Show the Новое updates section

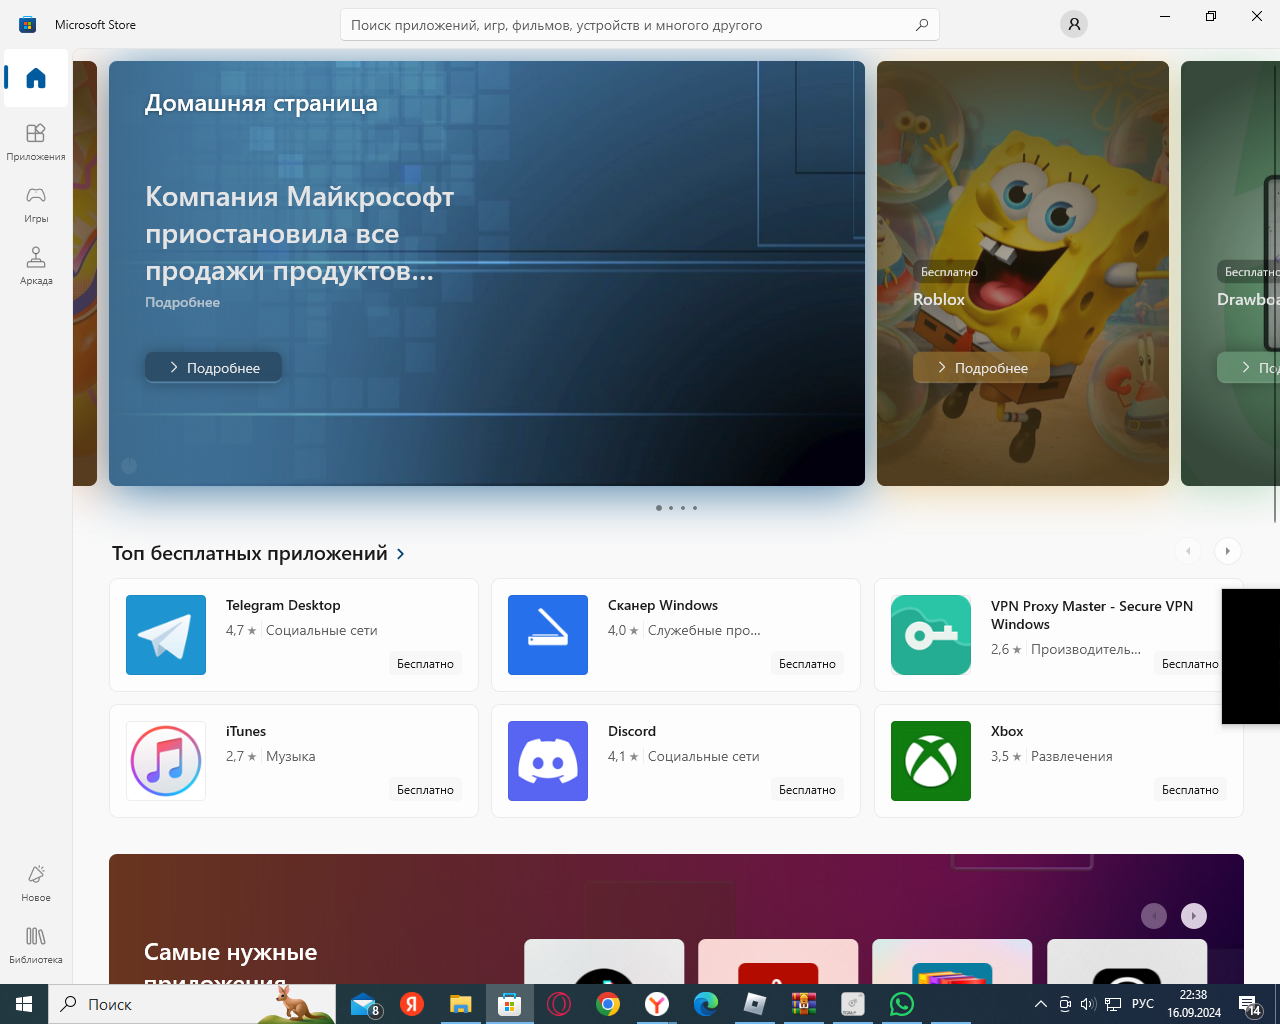[36, 882]
